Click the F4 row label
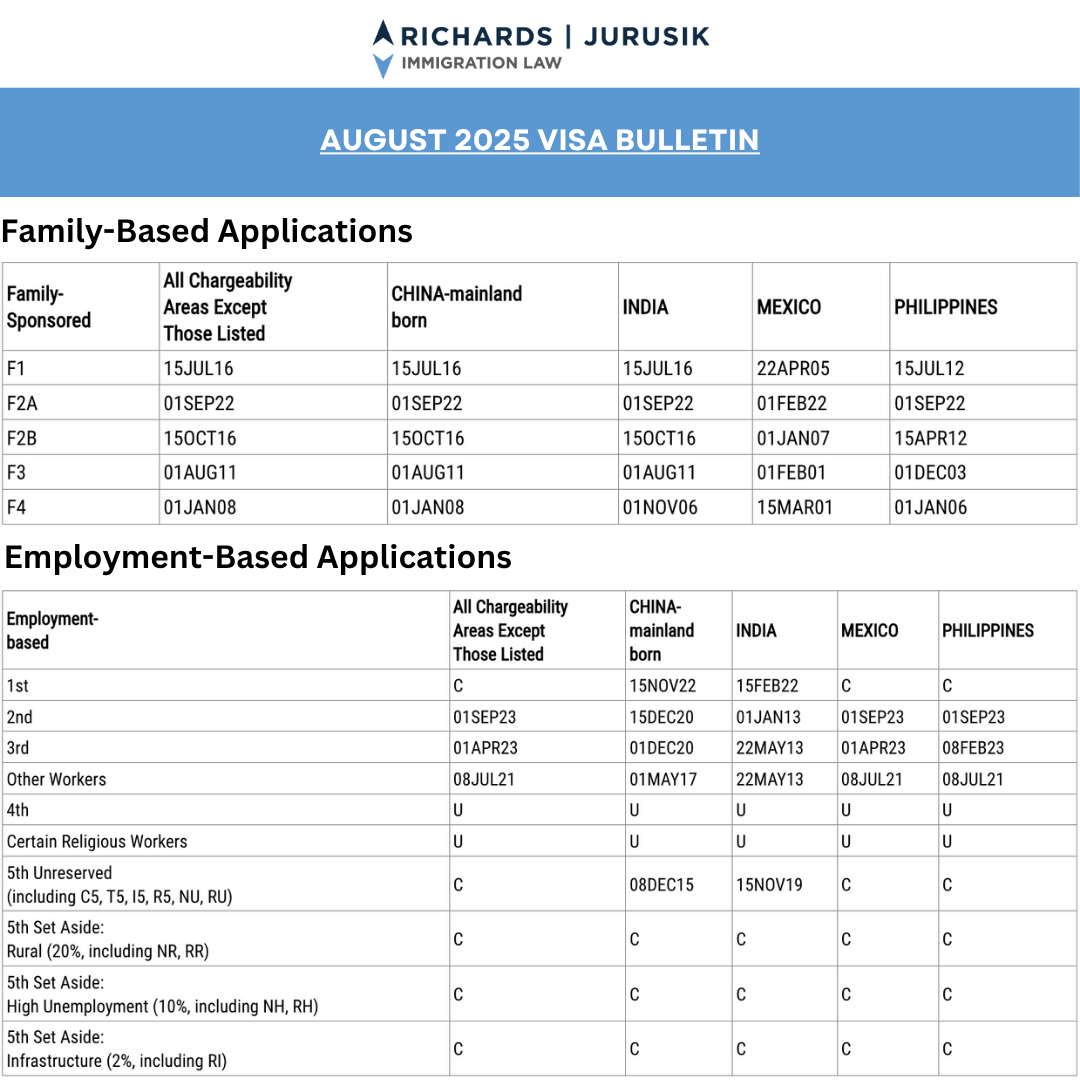 point(16,508)
